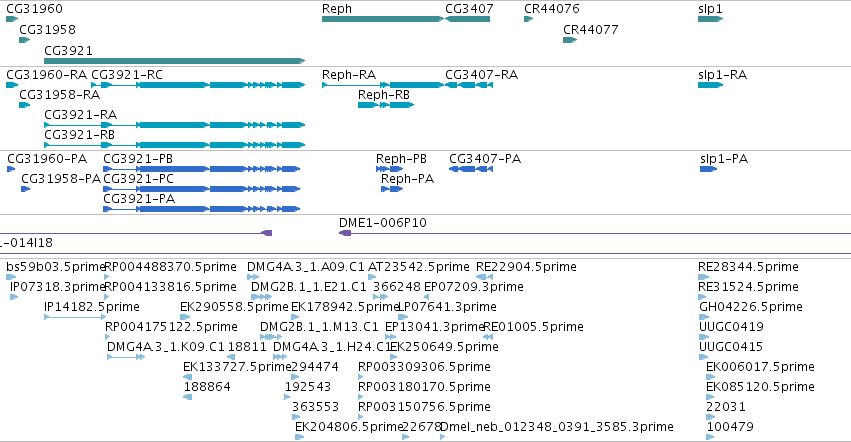This screenshot has height=442, width=851.
Task: Click the CG3407-PA protein feature
Action: pyautogui.click(x=471, y=169)
